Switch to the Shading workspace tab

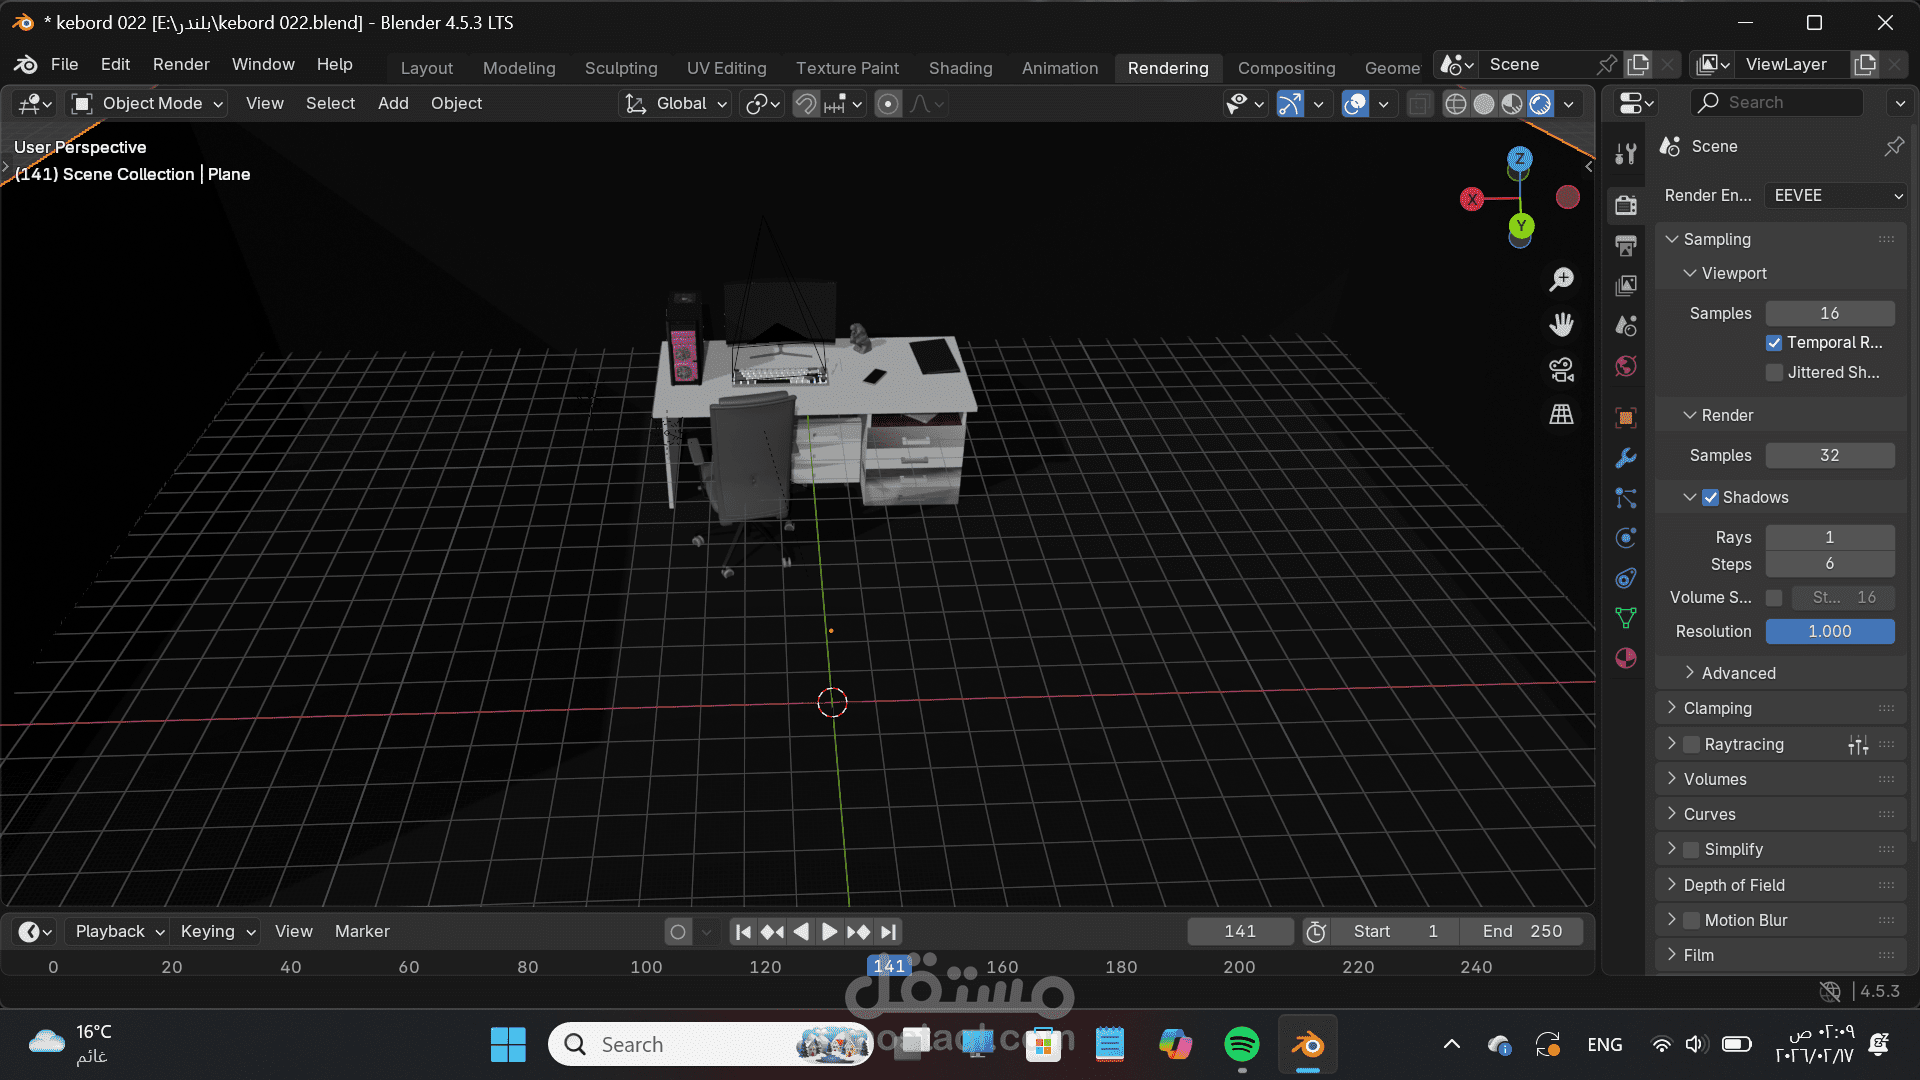tap(960, 68)
